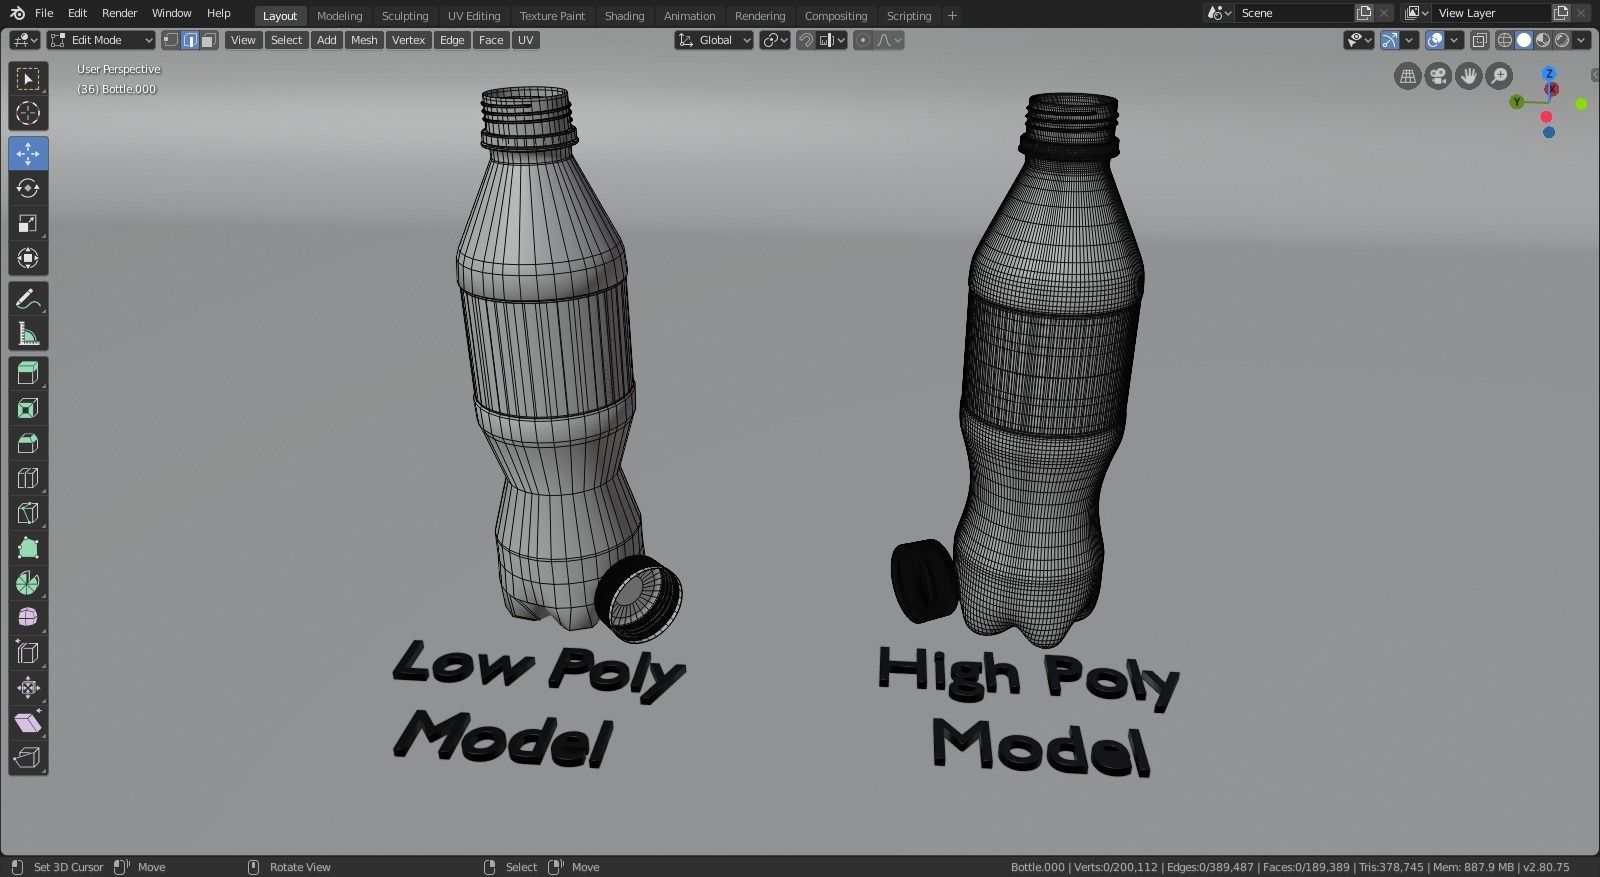The height and width of the screenshot is (877, 1600).
Task: Open the editor type dropdown
Action: click(x=25, y=40)
